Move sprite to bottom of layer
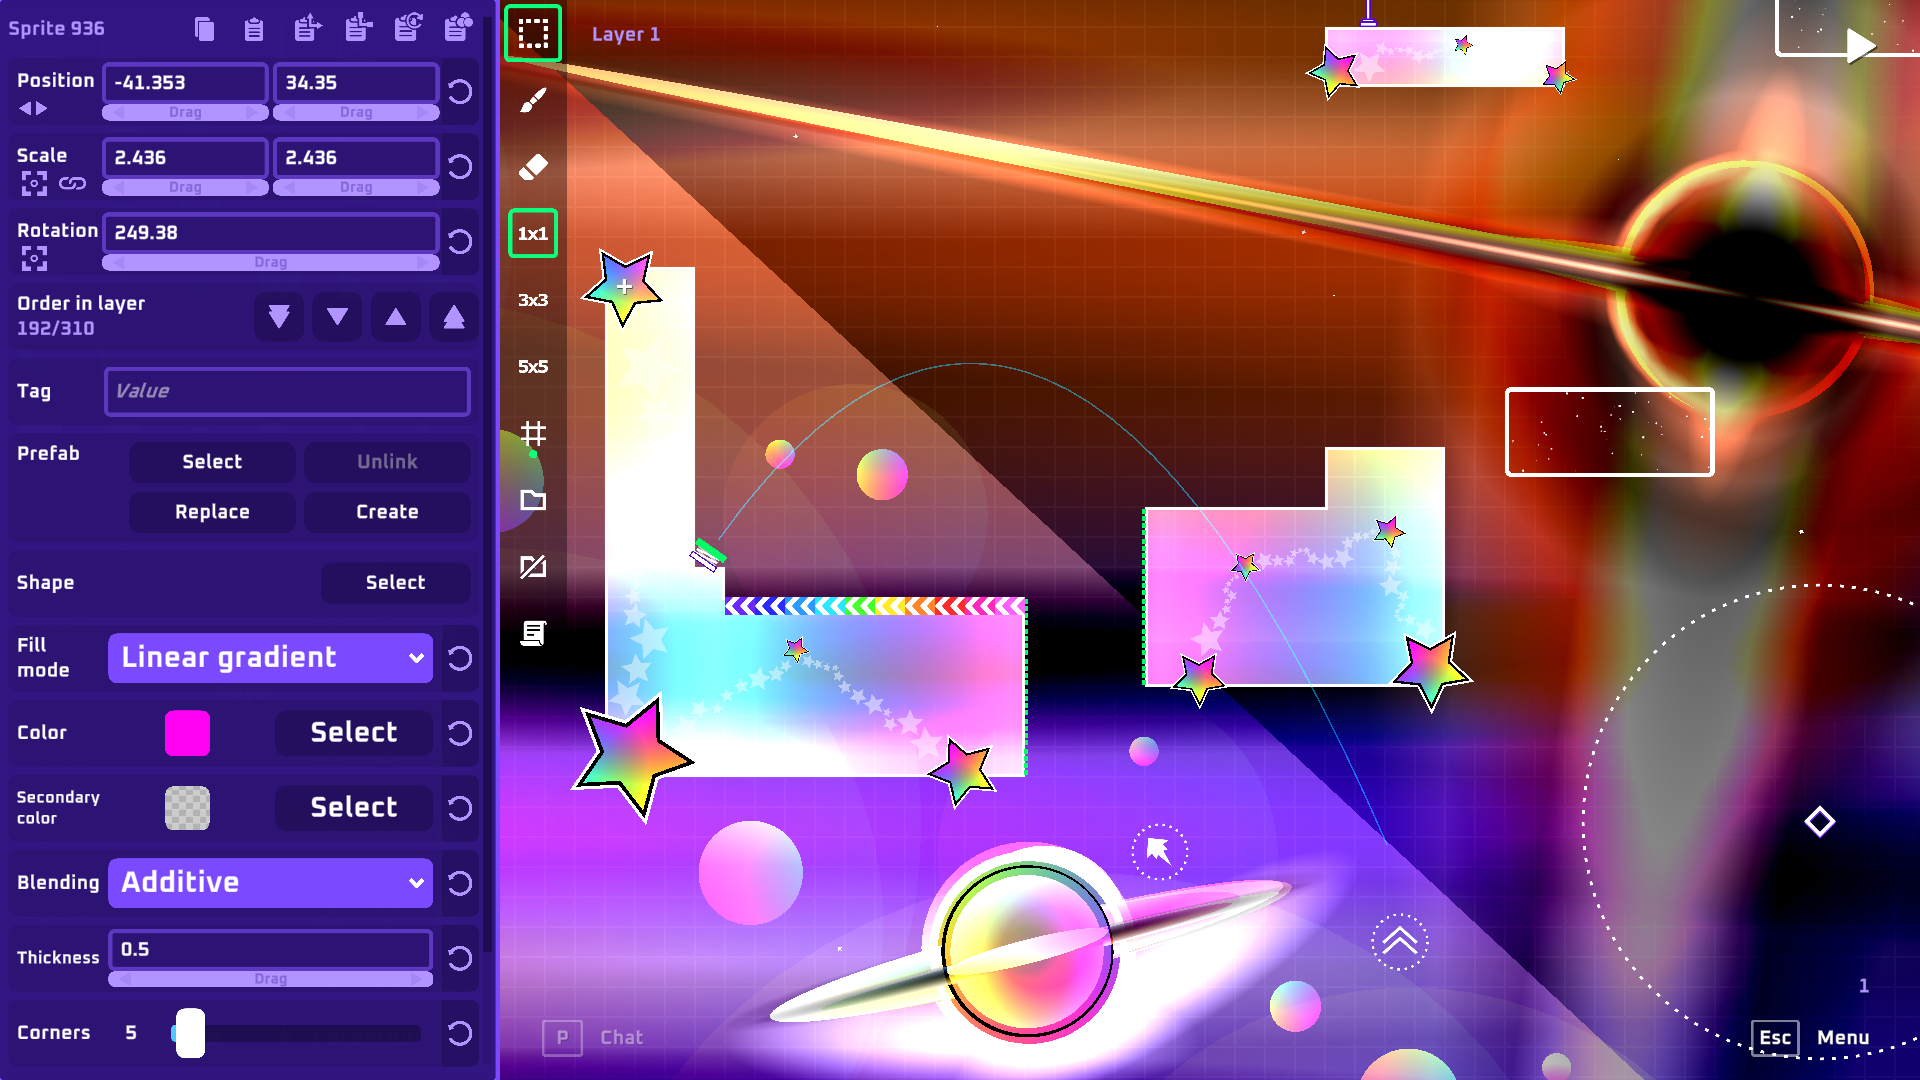This screenshot has width=1920, height=1080. (x=279, y=318)
